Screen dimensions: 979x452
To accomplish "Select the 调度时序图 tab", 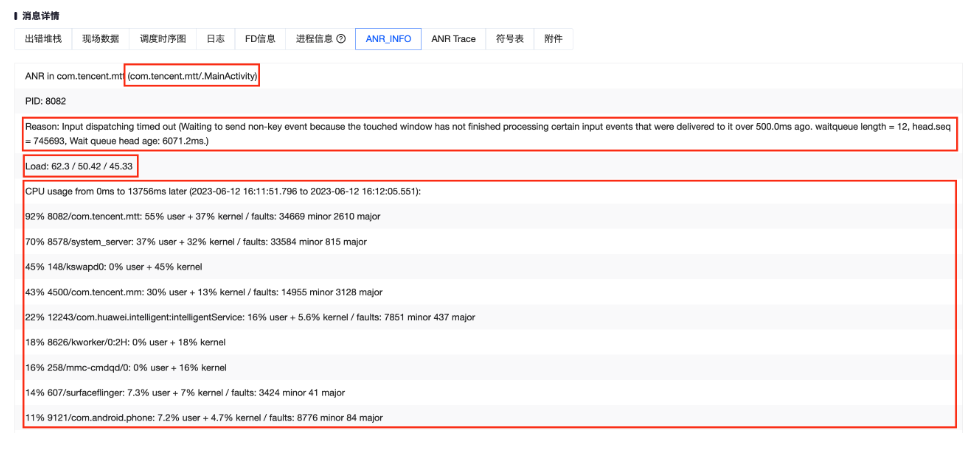I will [x=162, y=39].
